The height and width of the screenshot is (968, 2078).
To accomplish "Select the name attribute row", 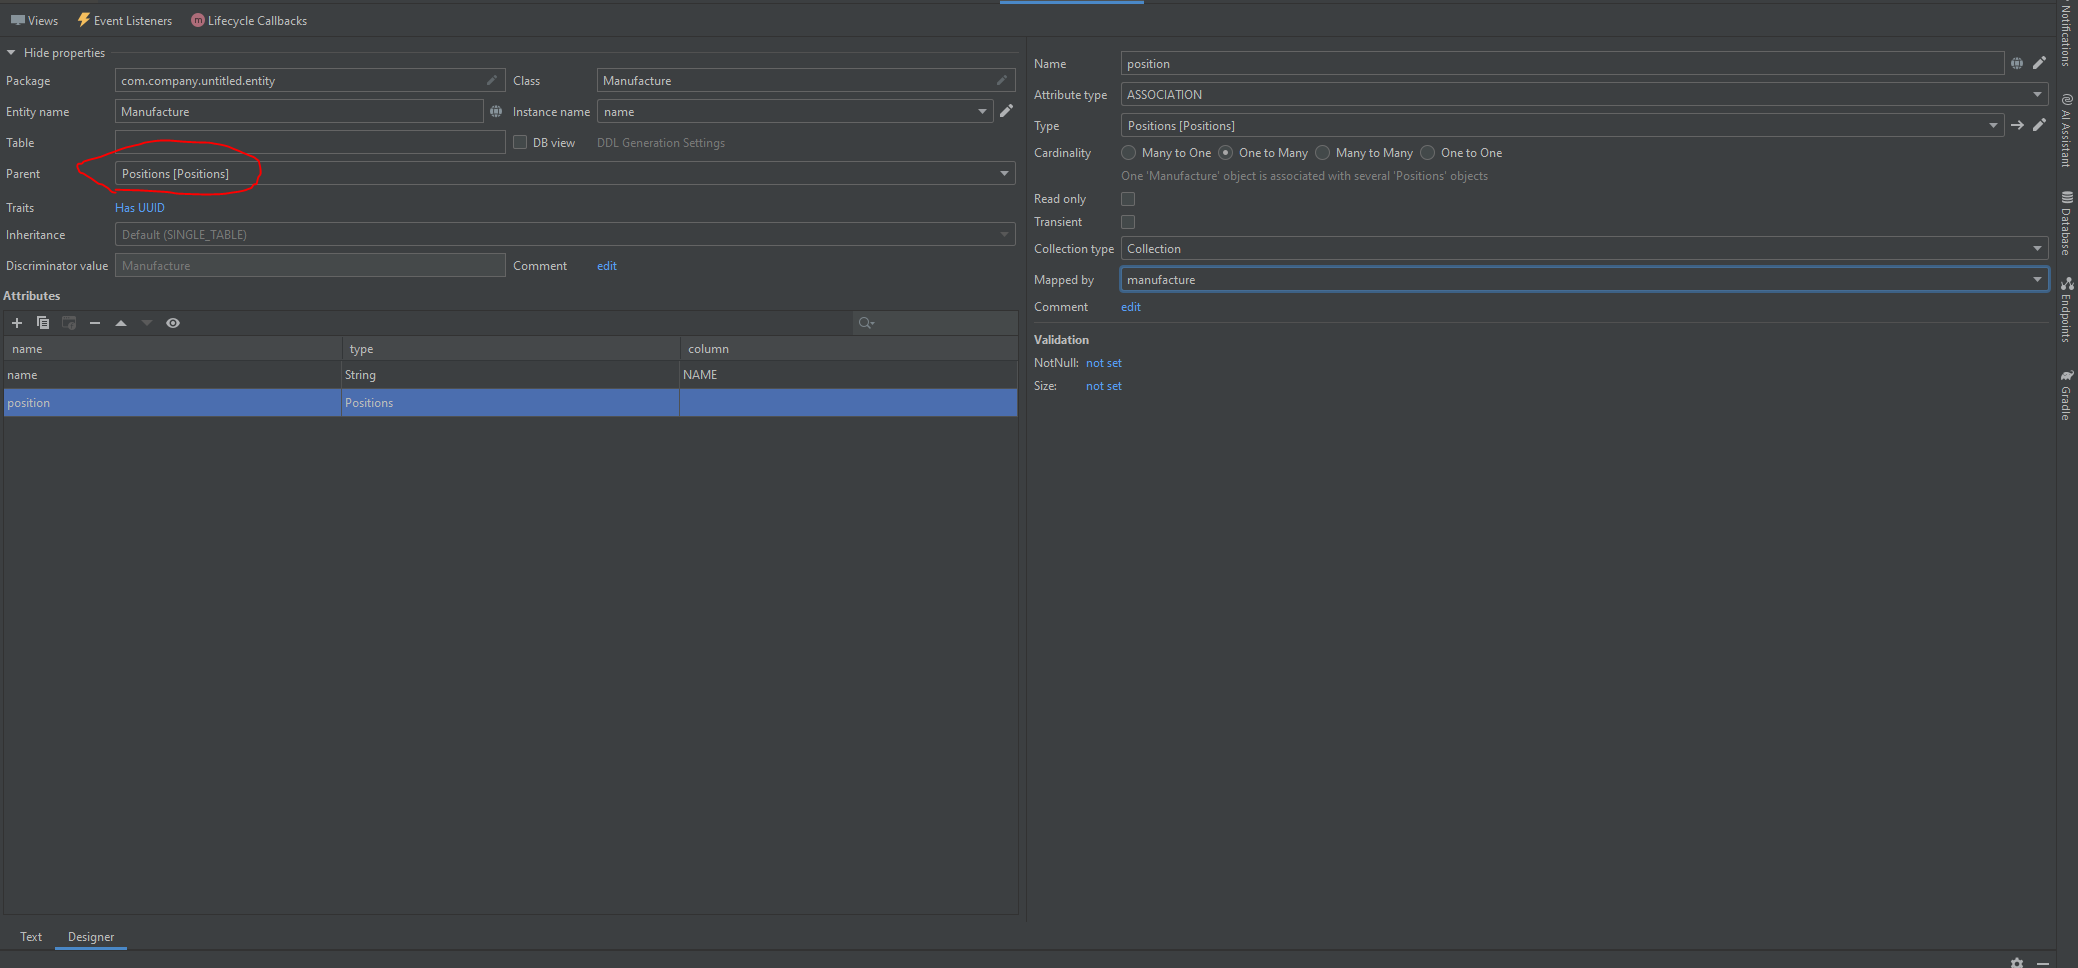I will pyautogui.click(x=510, y=375).
